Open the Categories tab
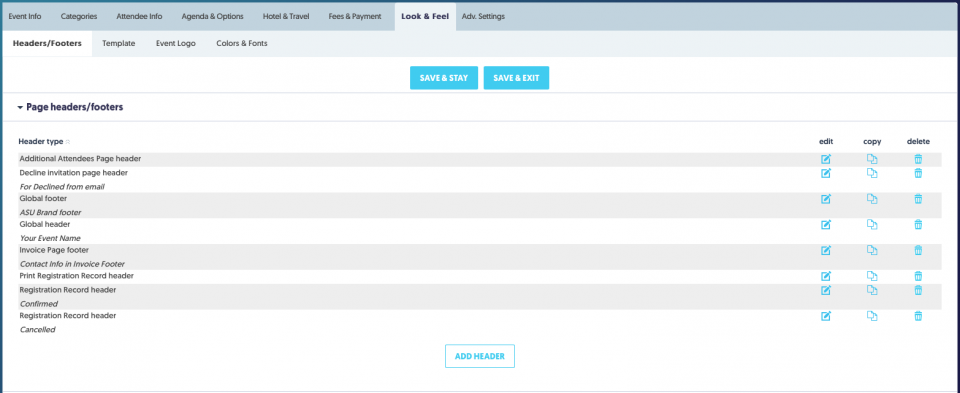 79,17
